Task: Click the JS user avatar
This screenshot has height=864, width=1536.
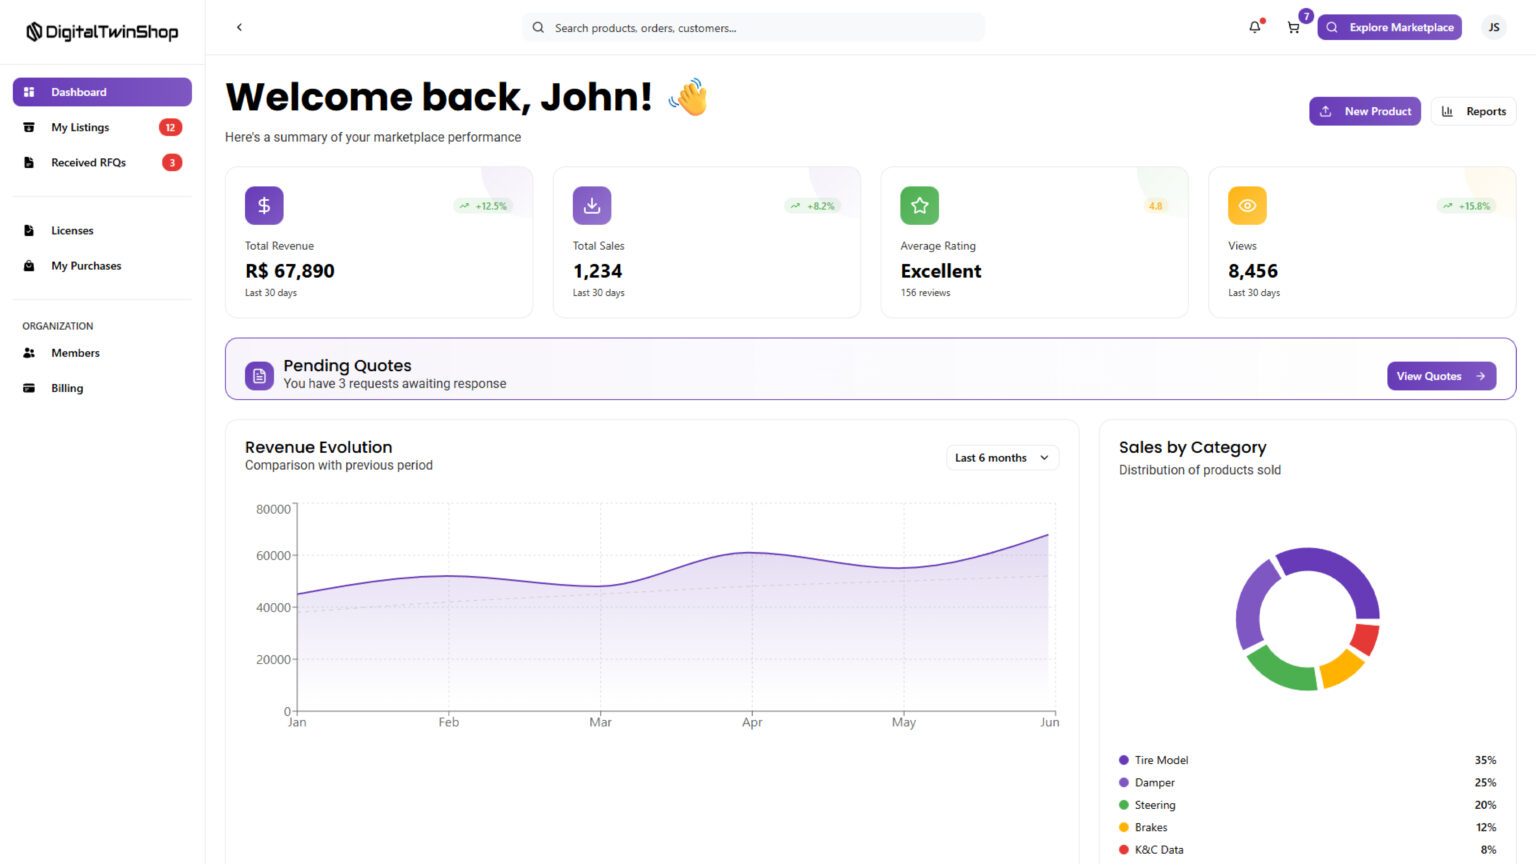Action: coord(1493,28)
